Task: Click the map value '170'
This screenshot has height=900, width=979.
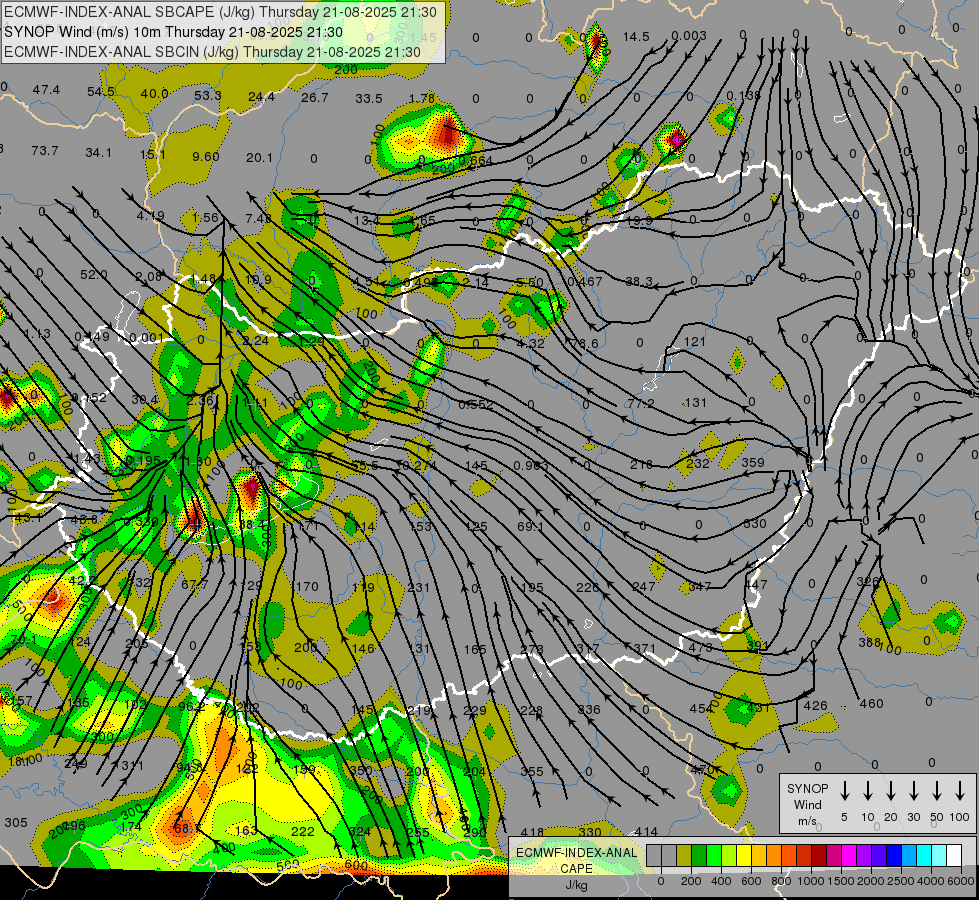Action: coord(307,586)
